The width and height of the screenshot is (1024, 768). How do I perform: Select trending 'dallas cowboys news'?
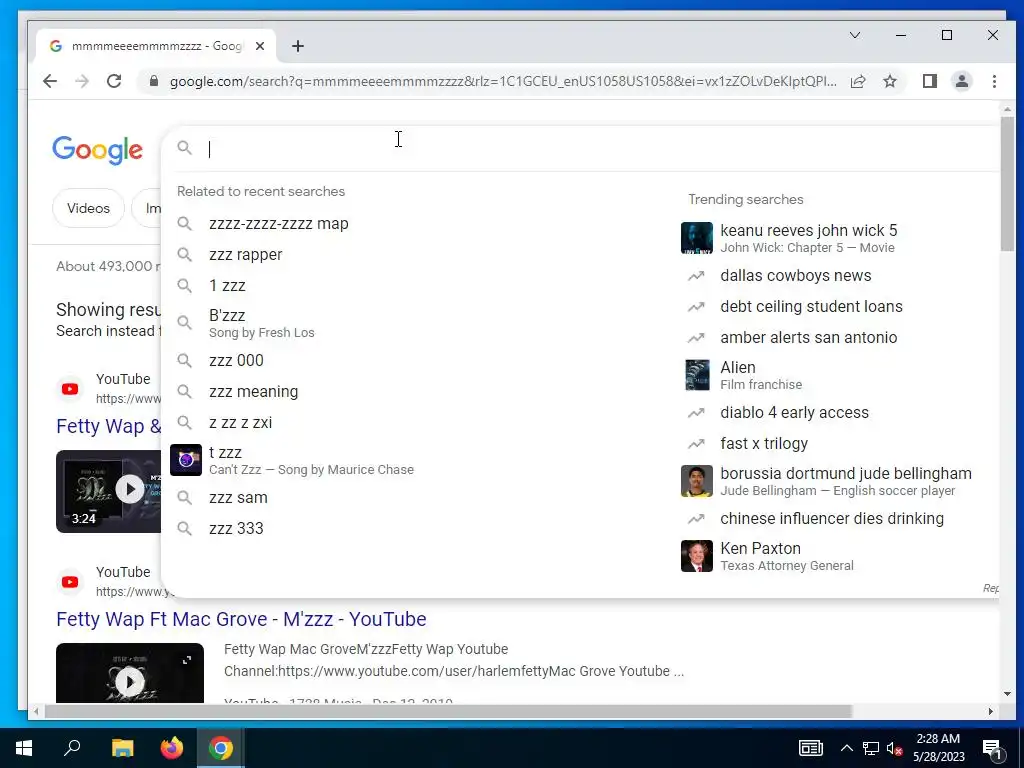[x=795, y=276]
